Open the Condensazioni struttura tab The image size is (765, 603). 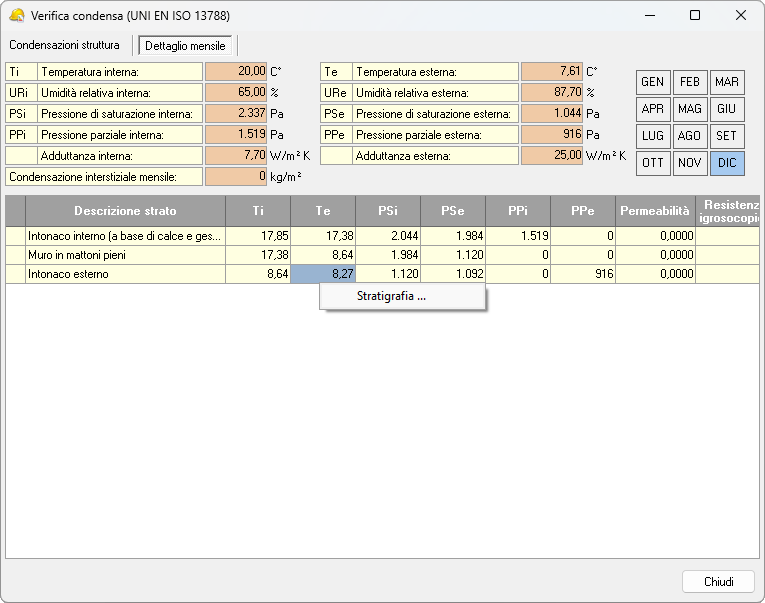pyautogui.click(x=64, y=45)
